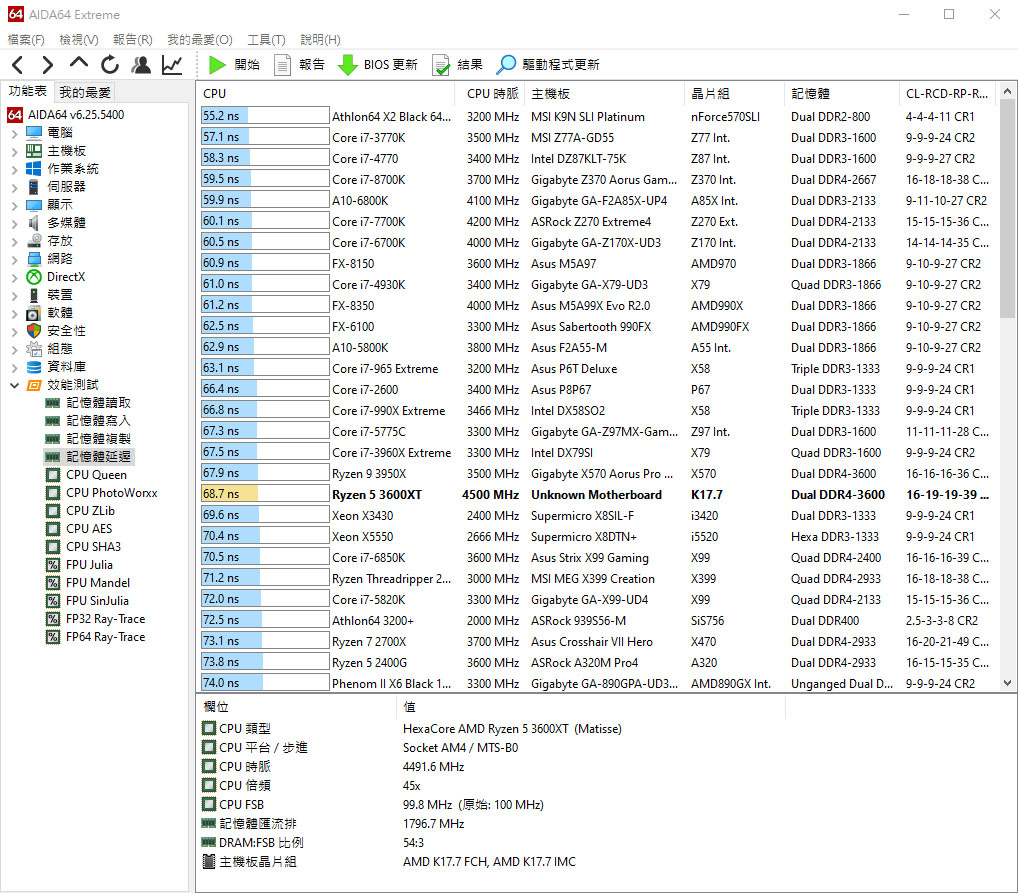Go forward with the right arrow icon

coord(47,65)
